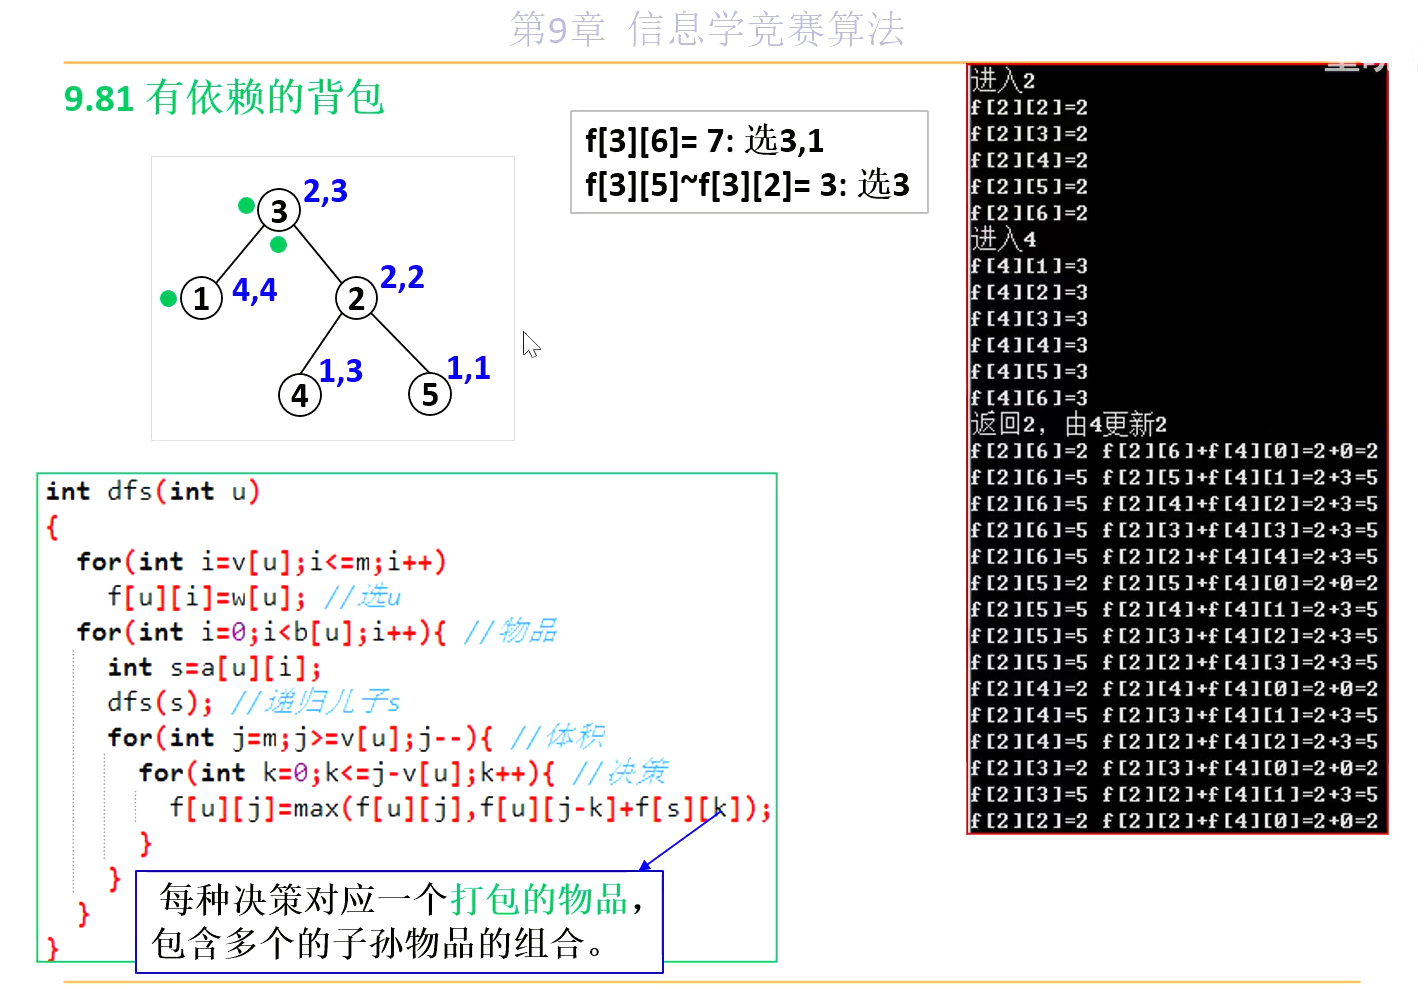The image size is (1427, 989).
Task: Click the code line "int dfs(int u)"
Action: click(x=153, y=491)
